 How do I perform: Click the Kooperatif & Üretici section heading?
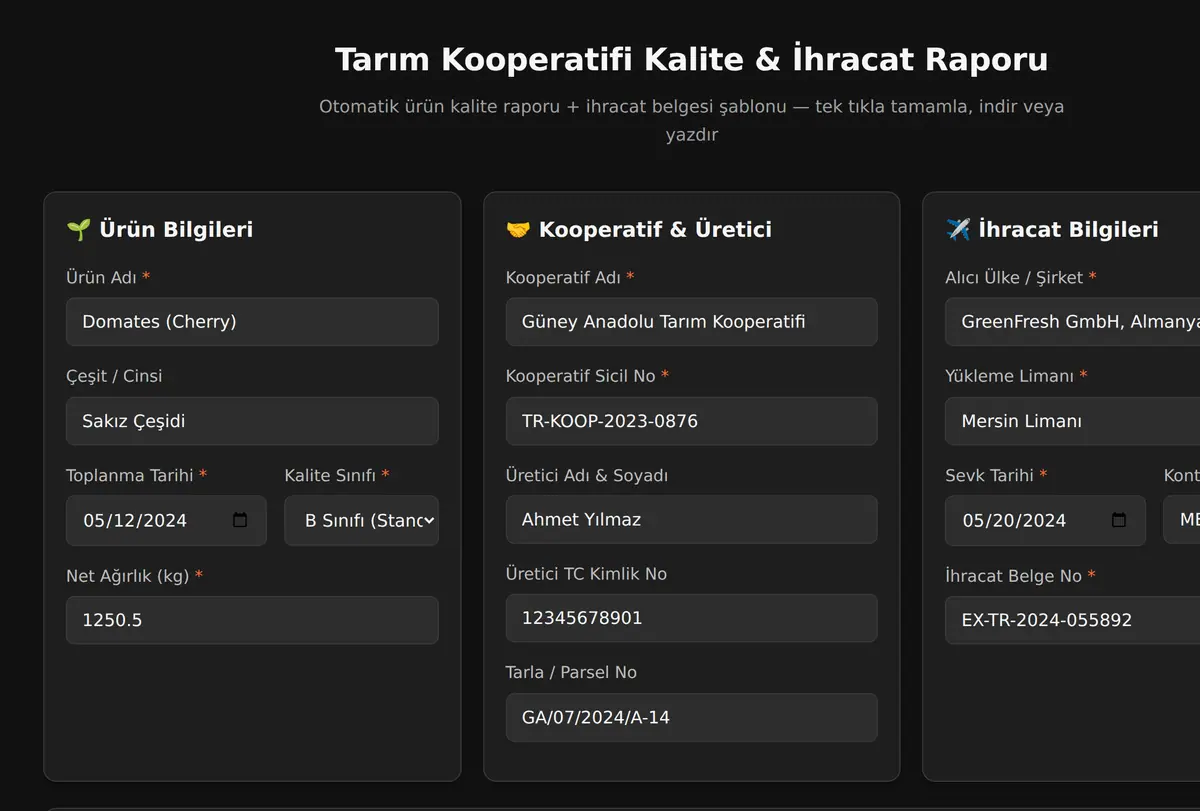point(638,230)
